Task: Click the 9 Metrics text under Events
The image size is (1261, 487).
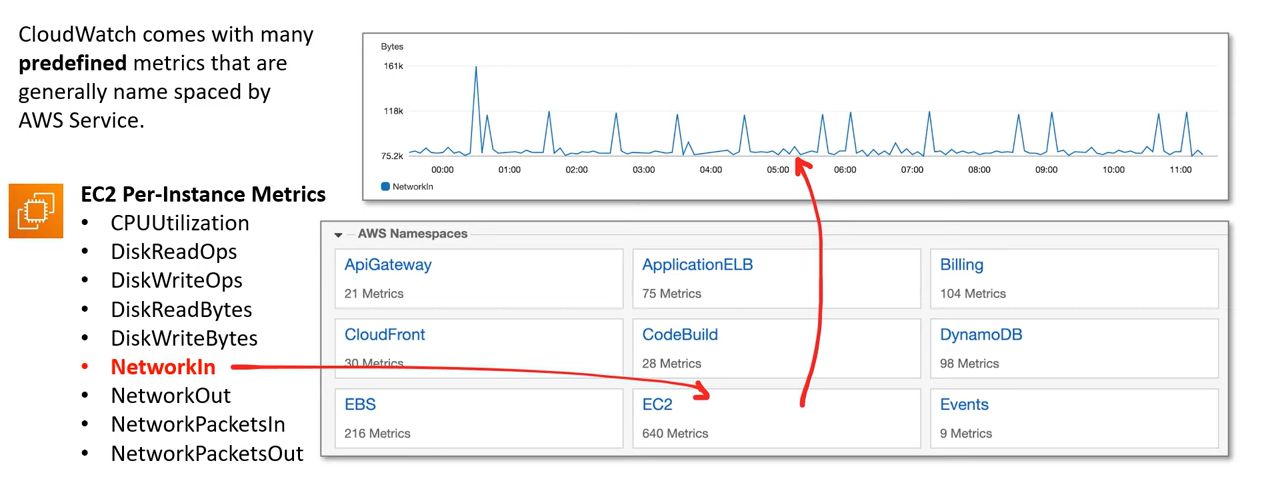Action: click(966, 433)
